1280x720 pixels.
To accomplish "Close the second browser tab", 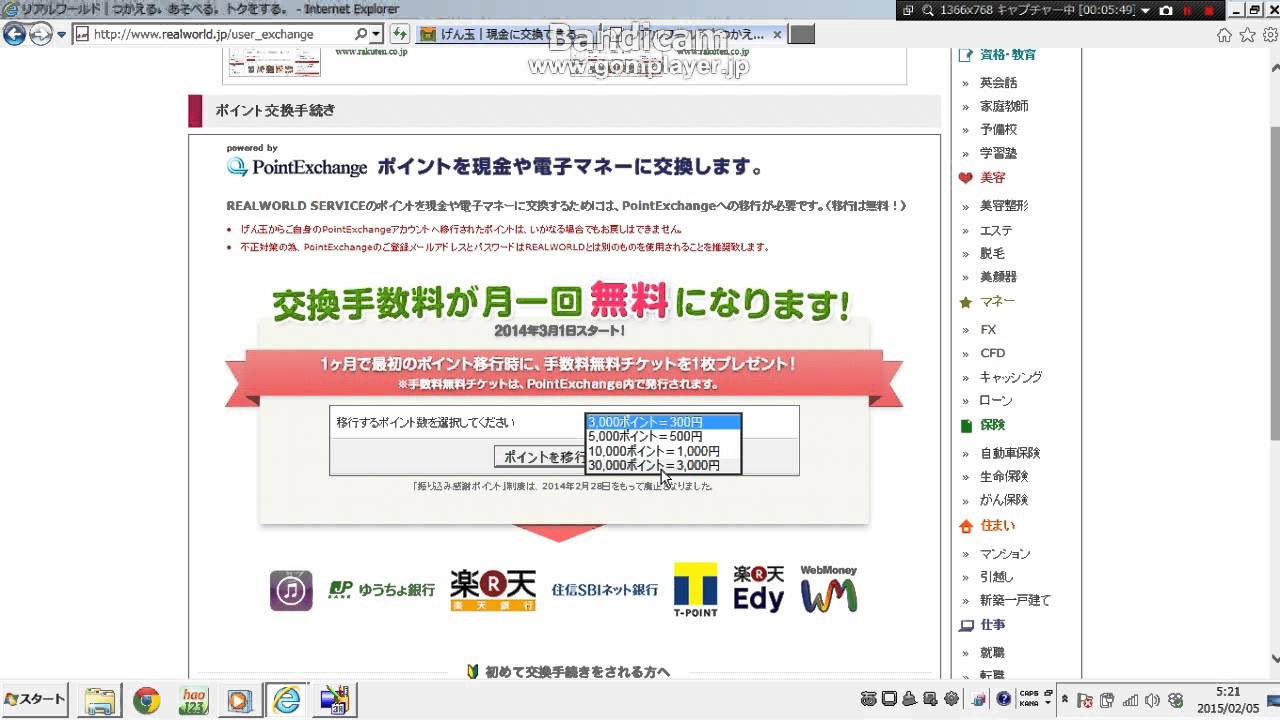I will point(777,34).
